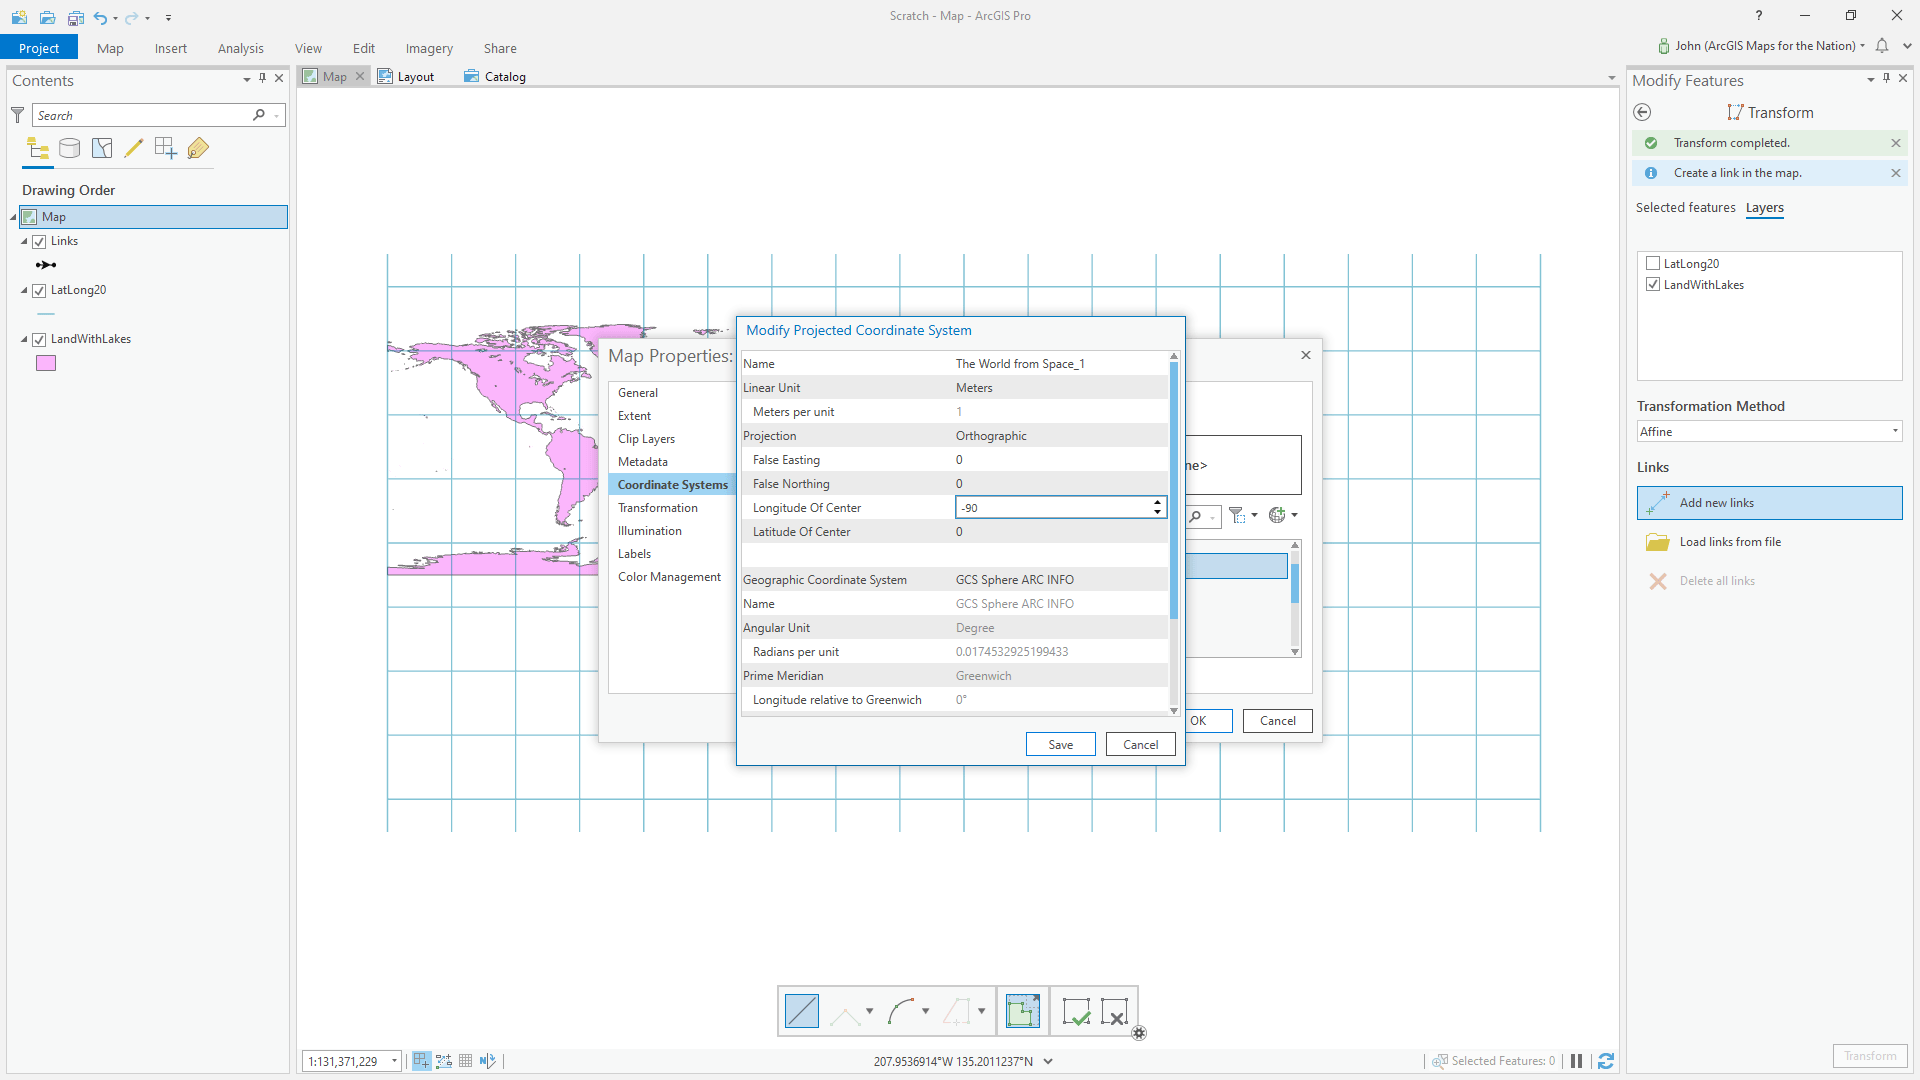Screen dimensions: 1920x1080
Task: Click Add new links button
Action: [x=1769, y=503]
